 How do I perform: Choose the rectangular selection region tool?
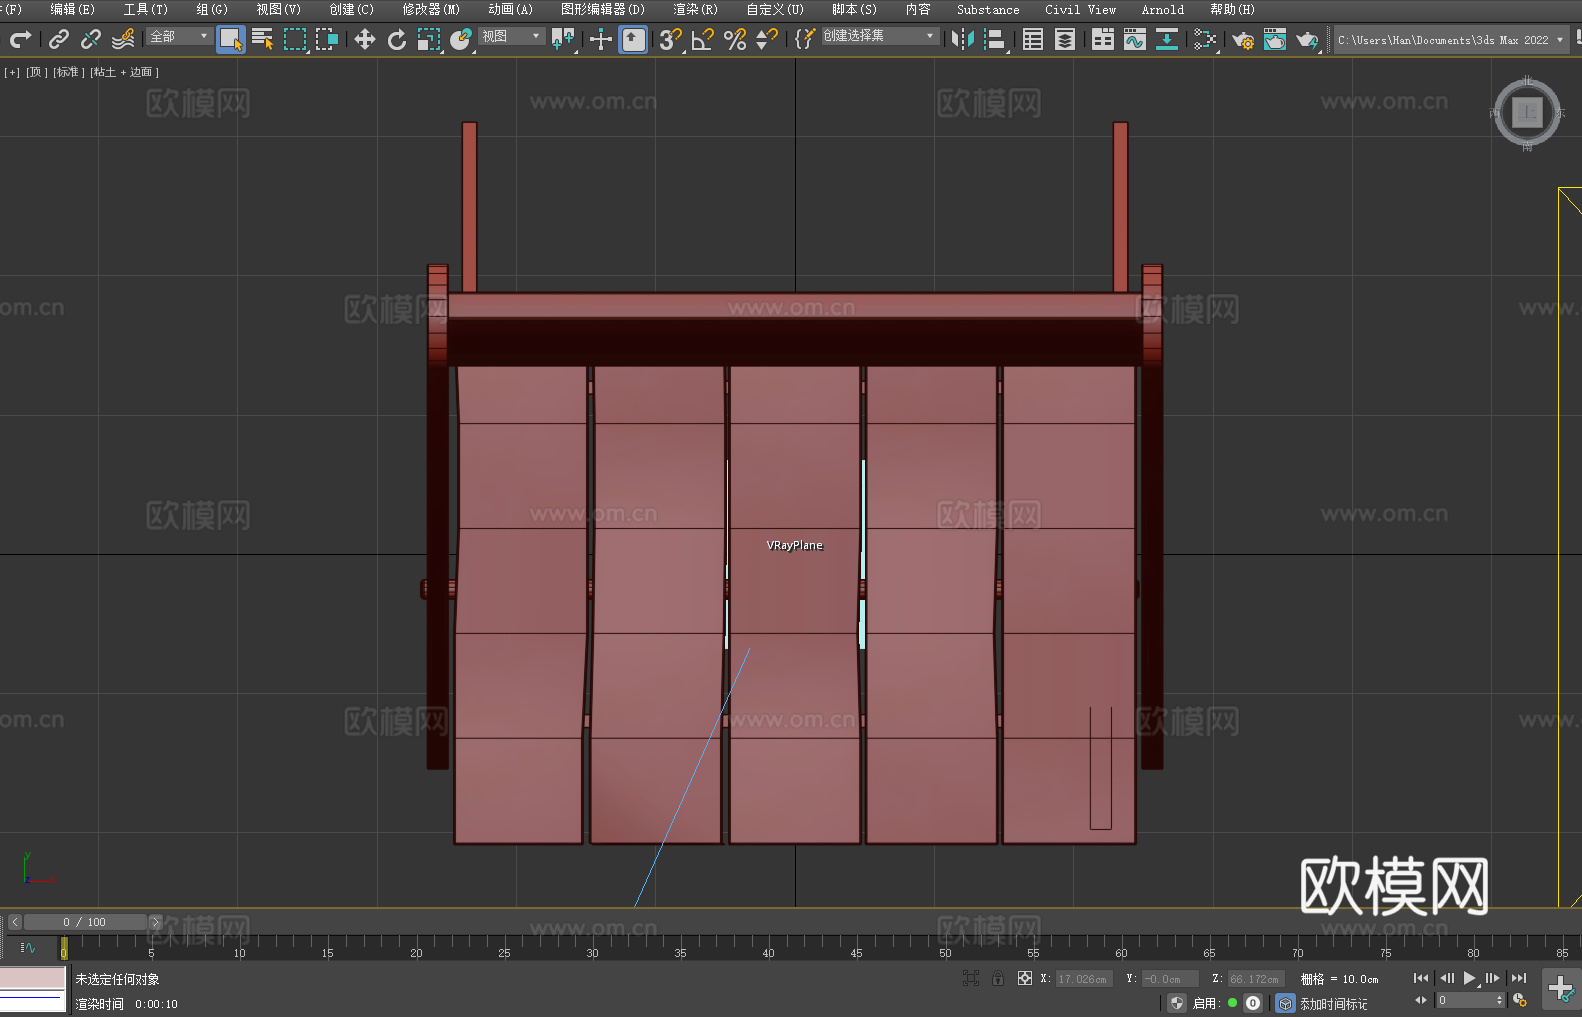pyautogui.click(x=295, y=39)
